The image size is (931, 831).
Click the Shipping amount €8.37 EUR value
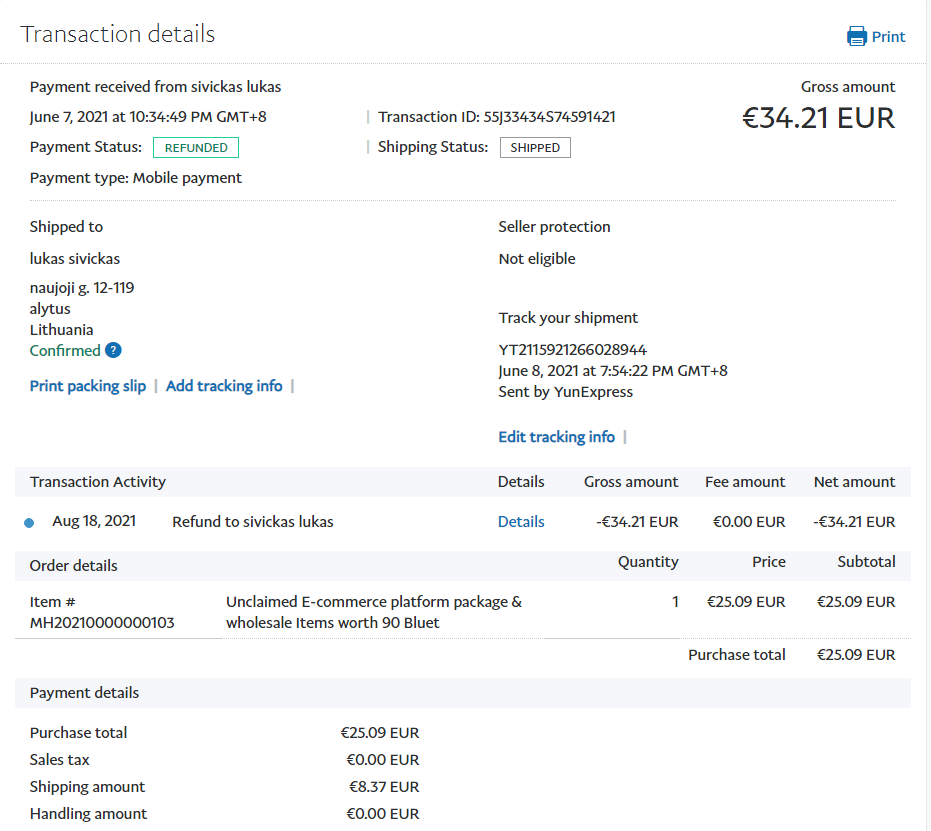point(382,787)
